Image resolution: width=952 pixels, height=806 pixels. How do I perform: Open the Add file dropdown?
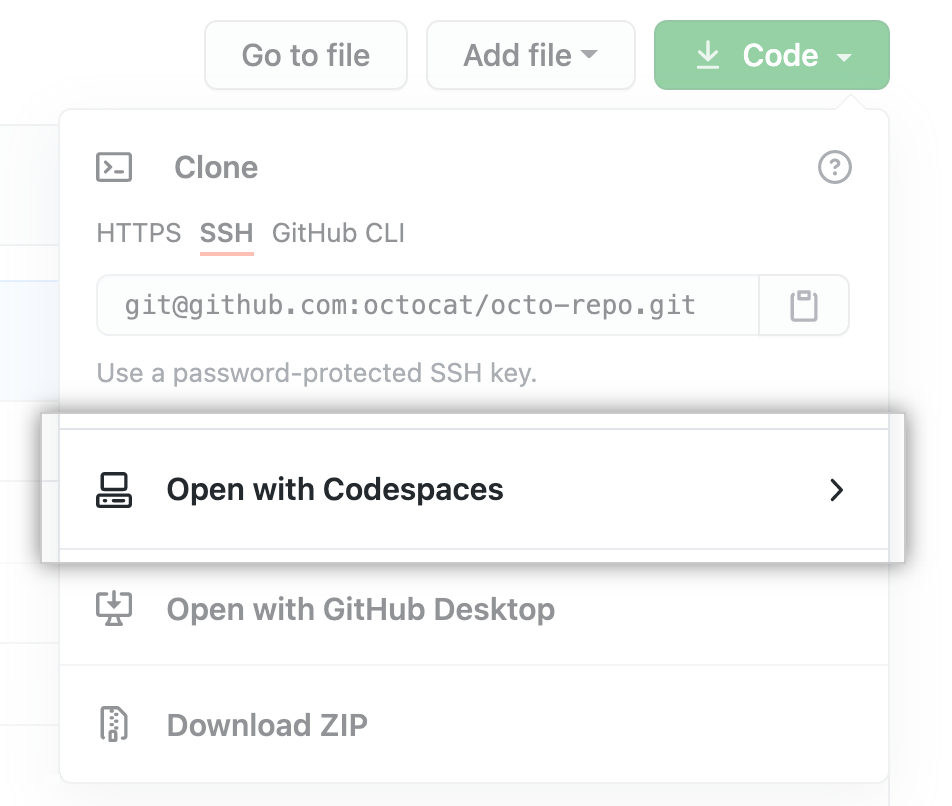click(530, 55)
